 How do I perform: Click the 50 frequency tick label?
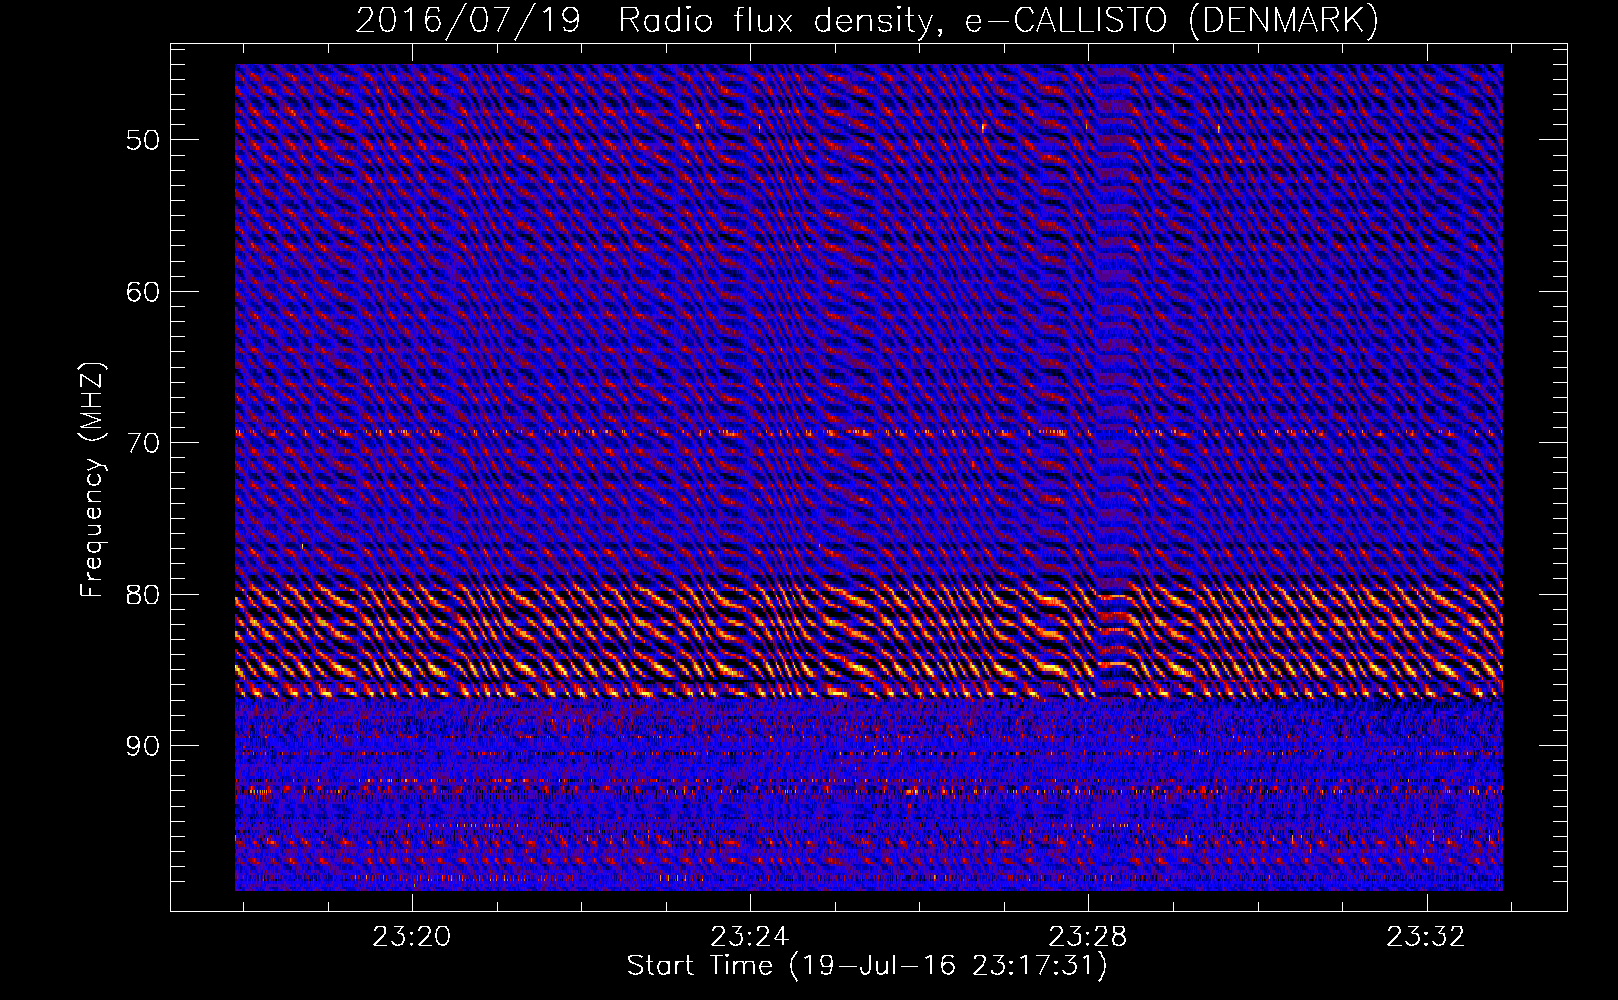click(x=142, y=140)
